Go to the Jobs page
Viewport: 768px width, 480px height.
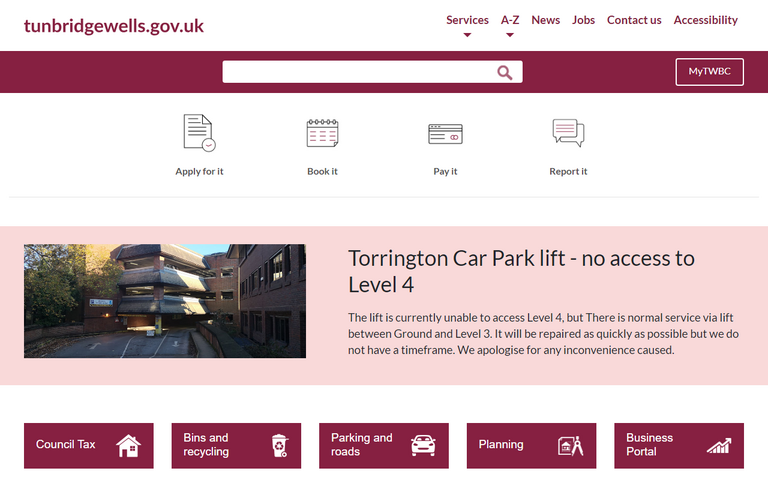584,20
